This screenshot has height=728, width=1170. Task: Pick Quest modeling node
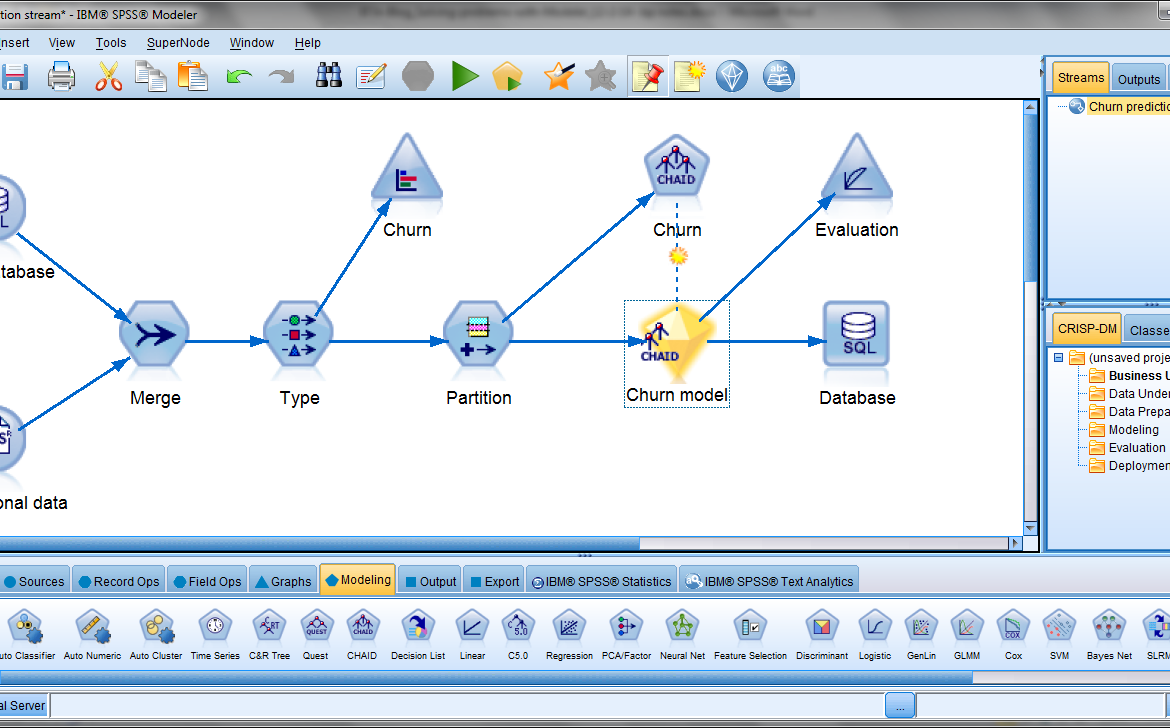pos(316,636)
